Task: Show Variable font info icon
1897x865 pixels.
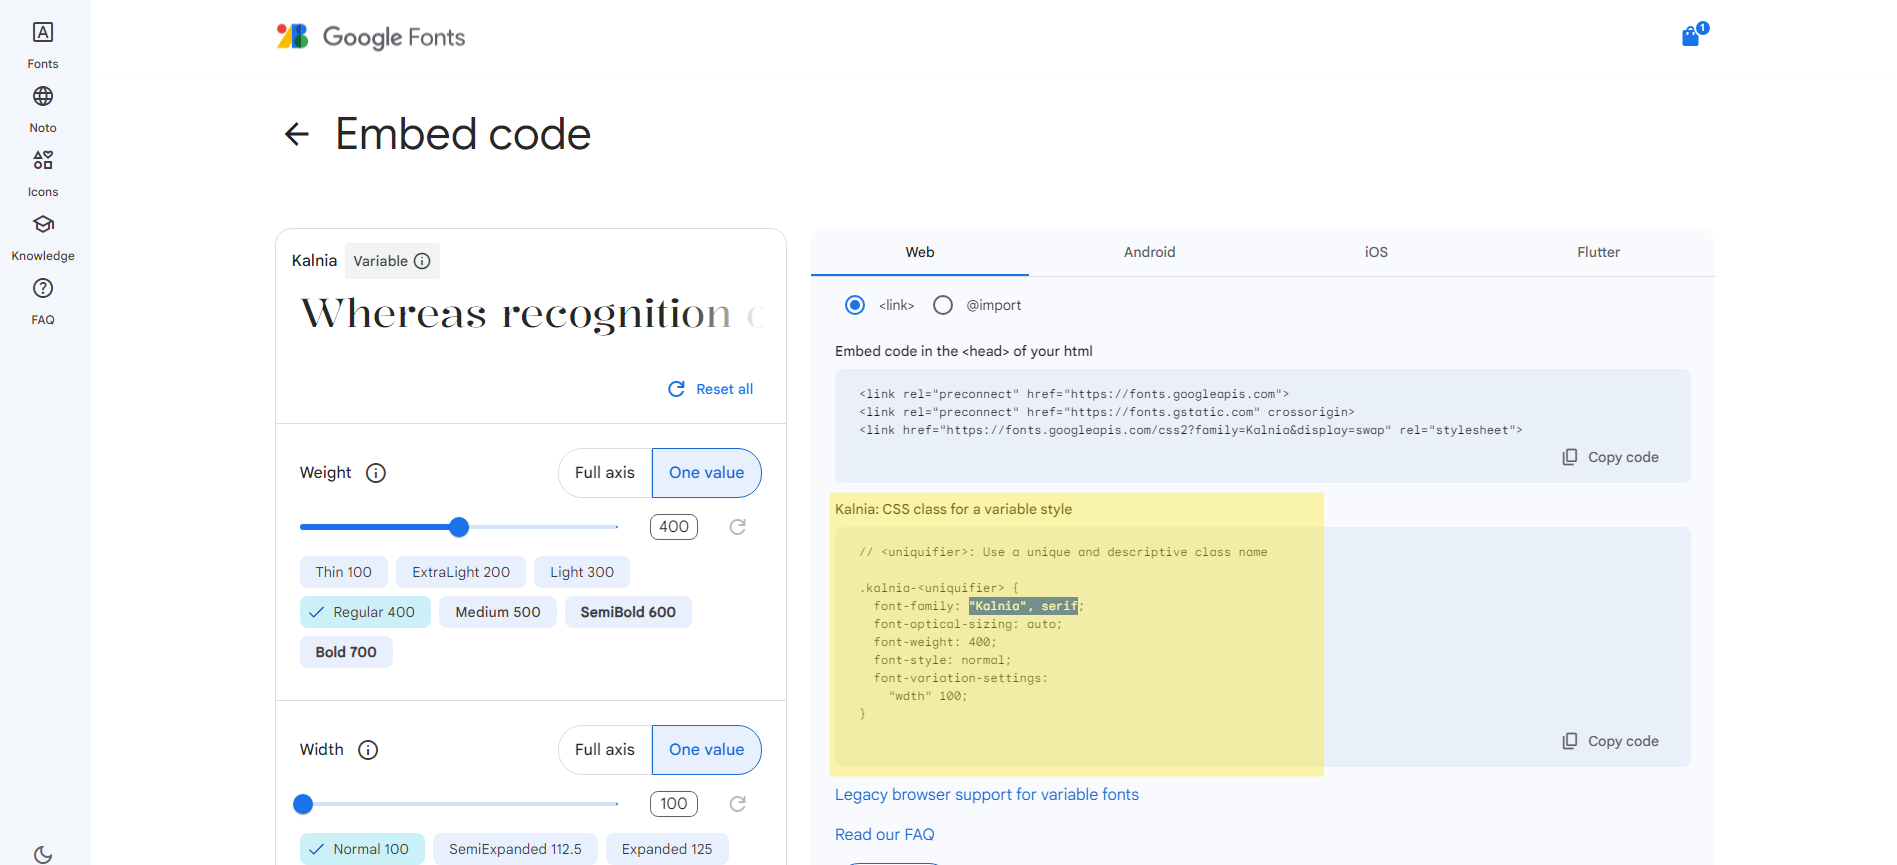Action: [422, 261]
